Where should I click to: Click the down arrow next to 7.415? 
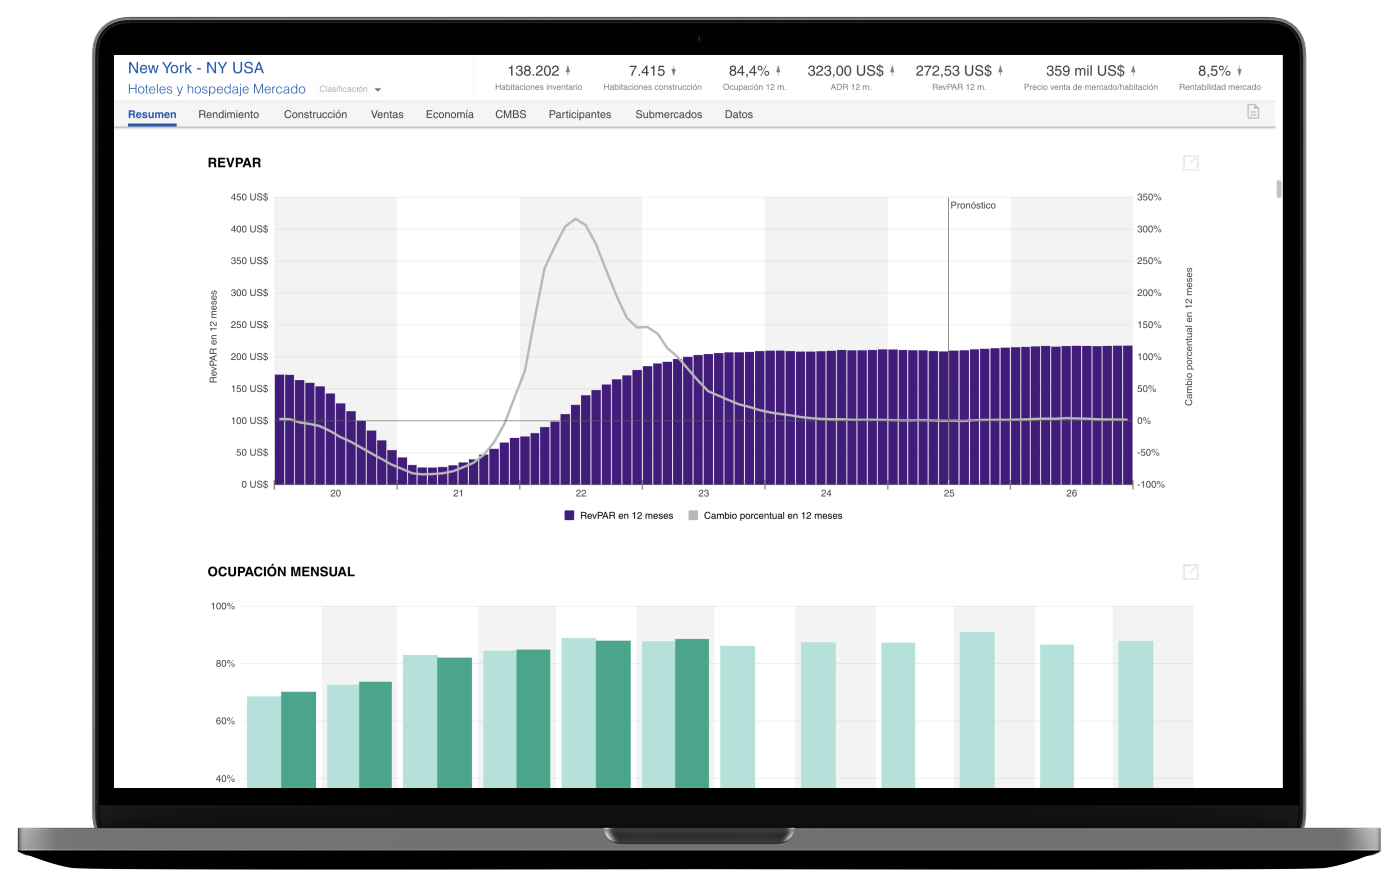pos(673,71)
